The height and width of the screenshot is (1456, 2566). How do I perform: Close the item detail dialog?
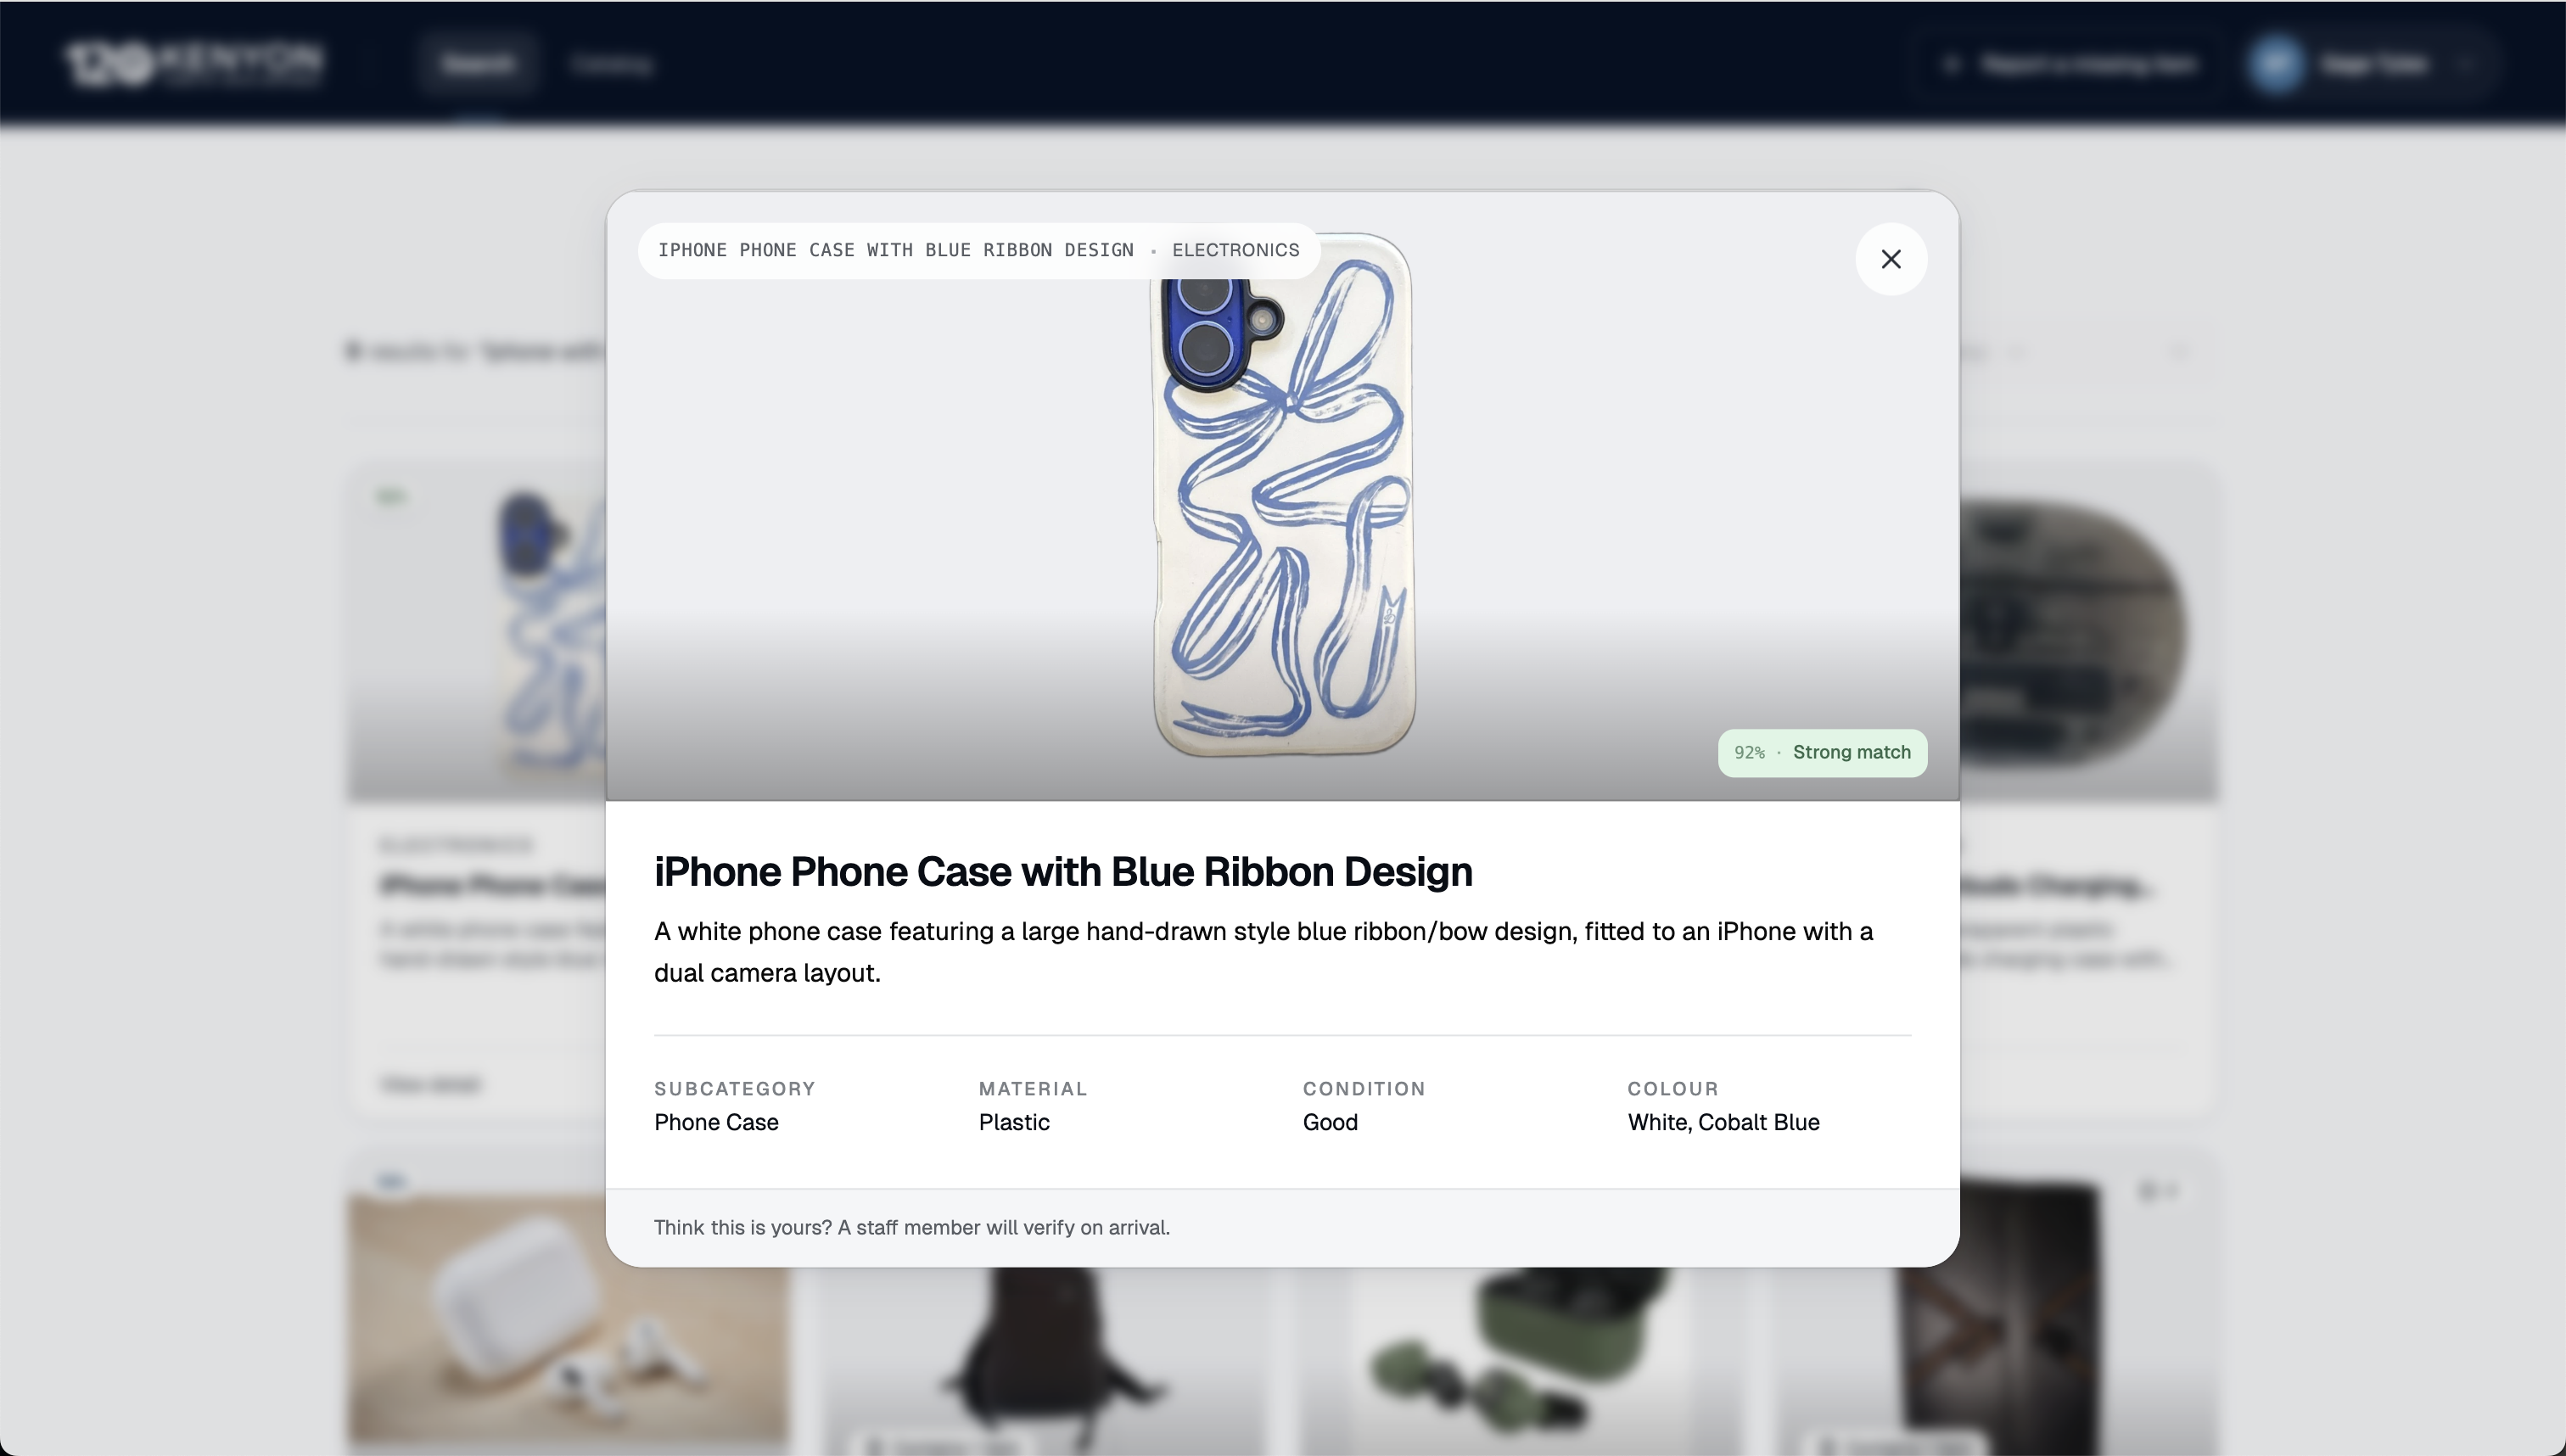pos(1890,259)
